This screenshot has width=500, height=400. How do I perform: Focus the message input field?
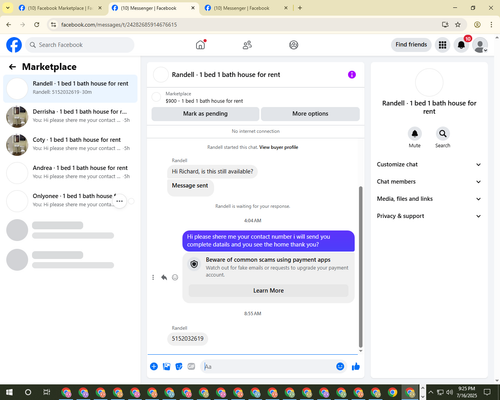pos(267,367)
